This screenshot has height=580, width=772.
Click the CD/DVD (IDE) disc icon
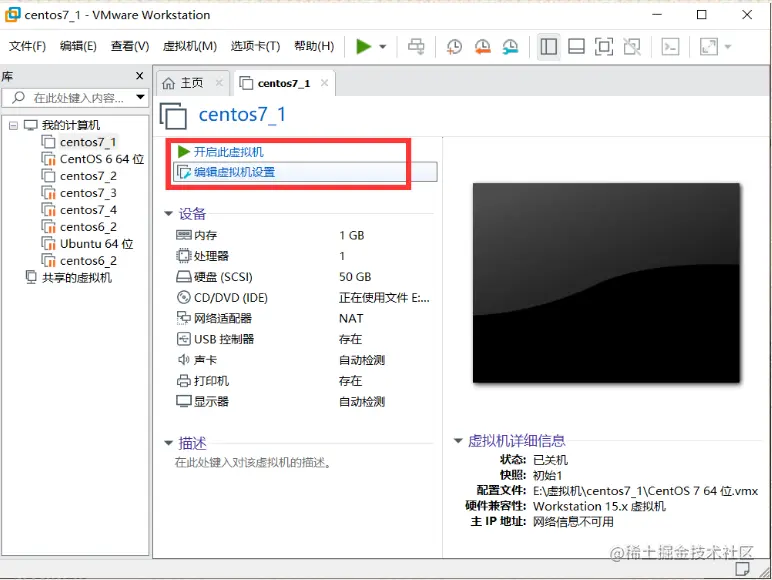[183, 297]
